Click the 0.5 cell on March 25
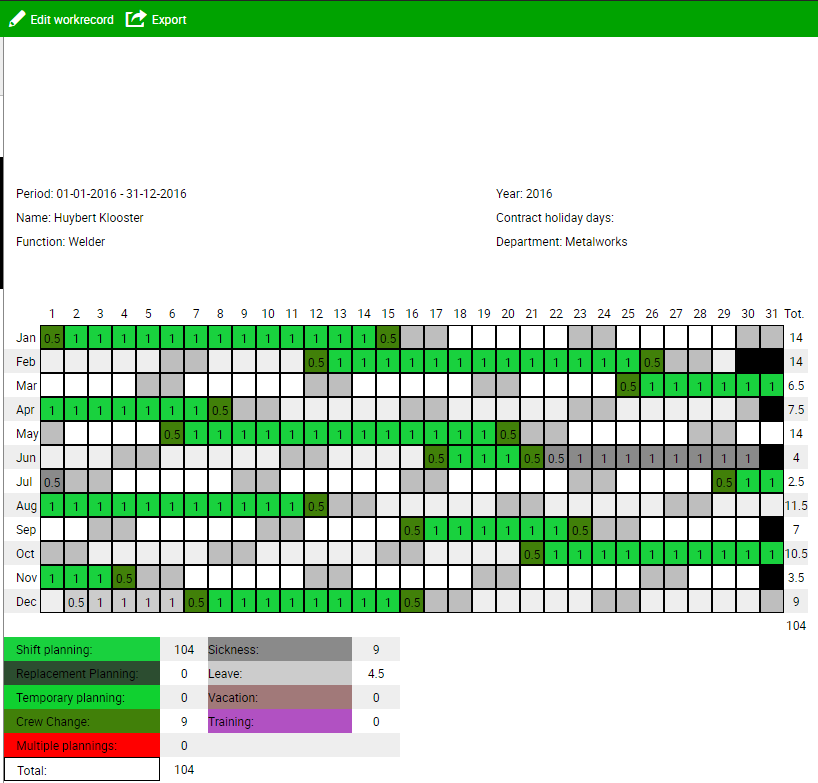Image resolution: width=818 pixels, height=783 pixels. pyautogui.click(x=628, y=386)
